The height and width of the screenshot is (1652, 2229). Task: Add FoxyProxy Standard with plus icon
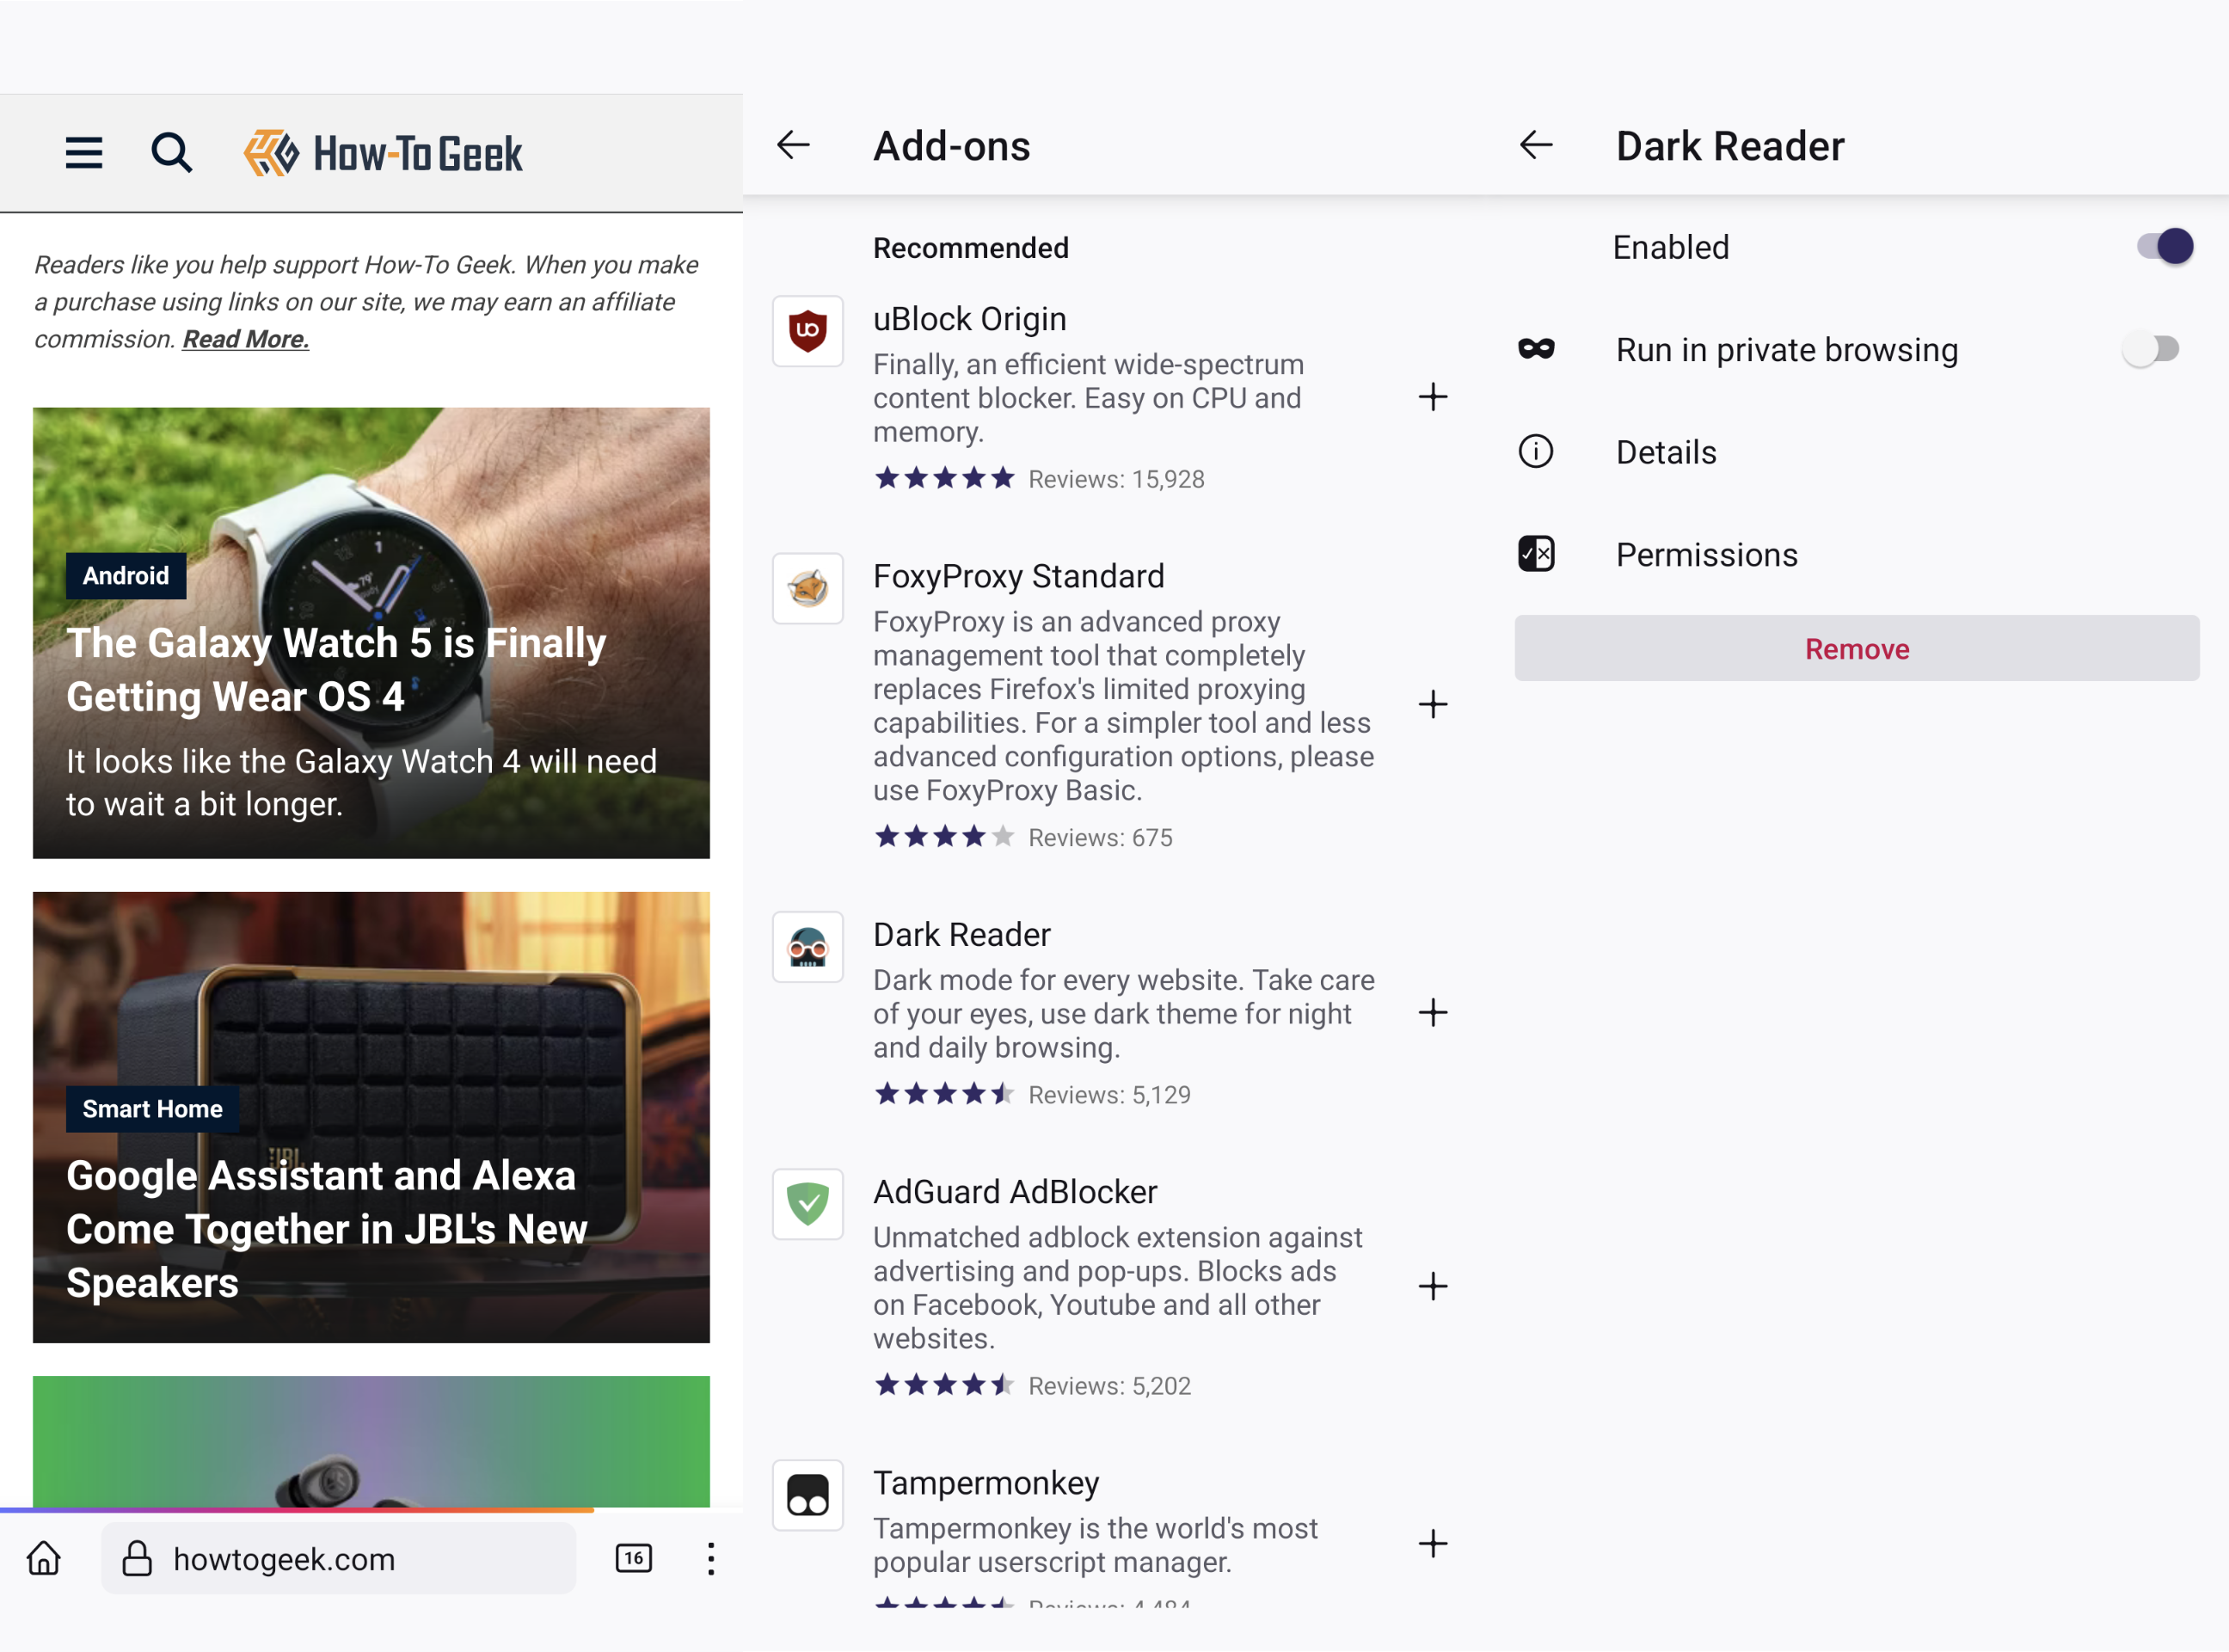pos(1432,704)
